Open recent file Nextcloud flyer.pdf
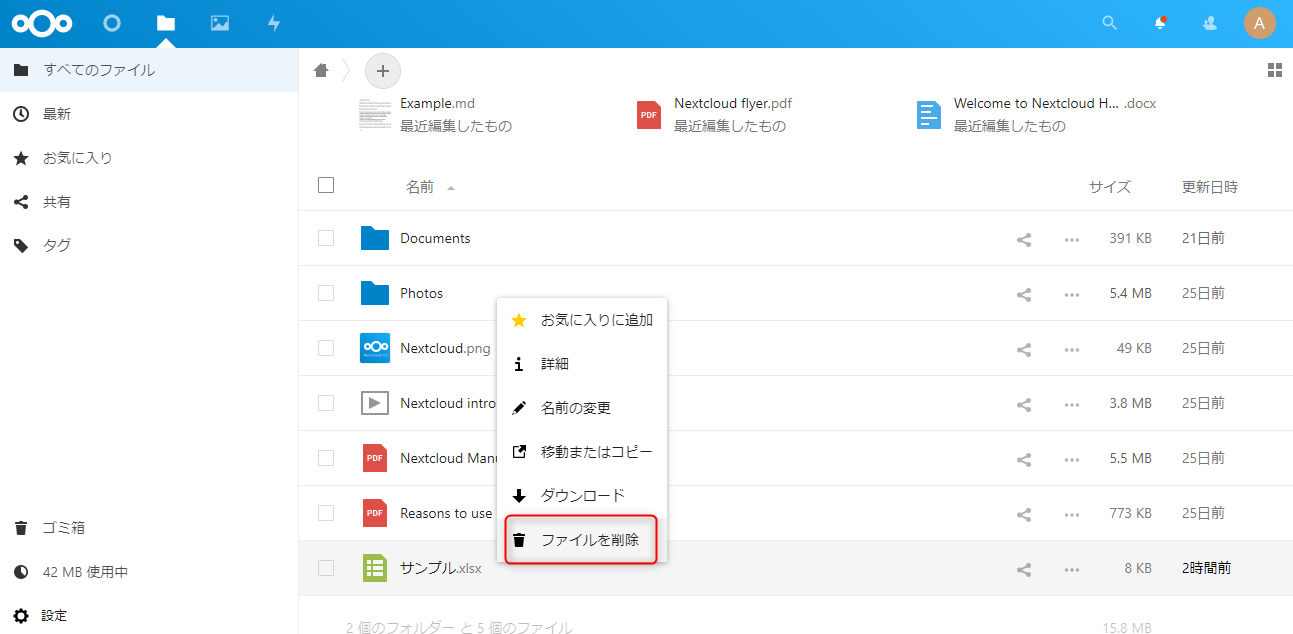This screenshot has width=1293, height=634. pos(733,103)
